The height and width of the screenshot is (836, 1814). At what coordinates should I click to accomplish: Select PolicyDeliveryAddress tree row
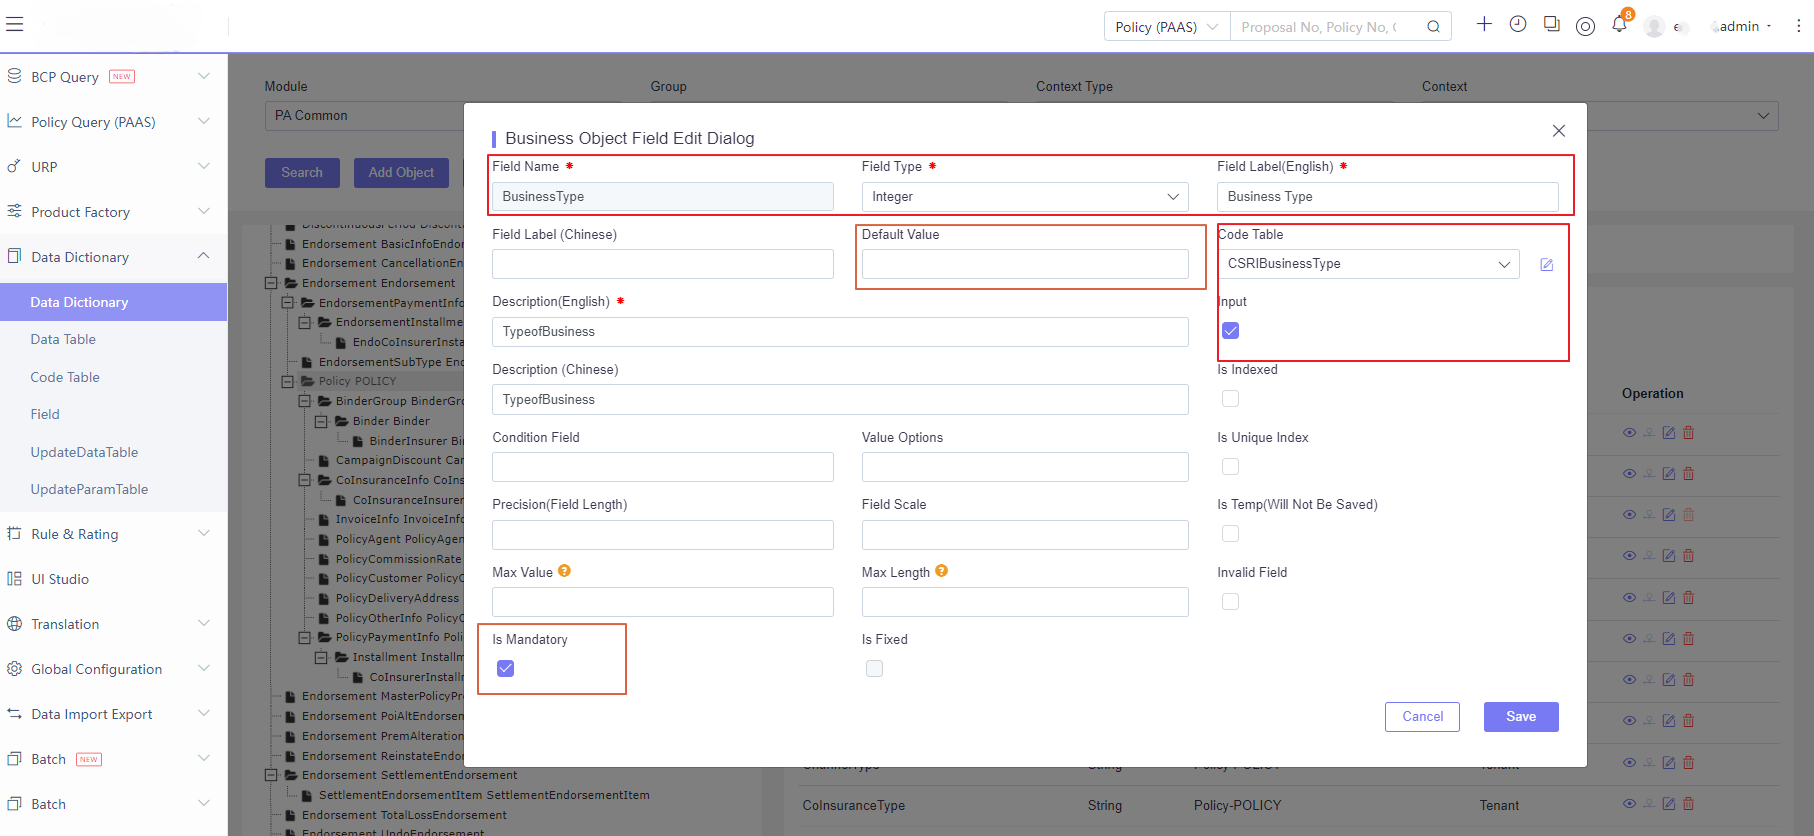tap(397, 598)
